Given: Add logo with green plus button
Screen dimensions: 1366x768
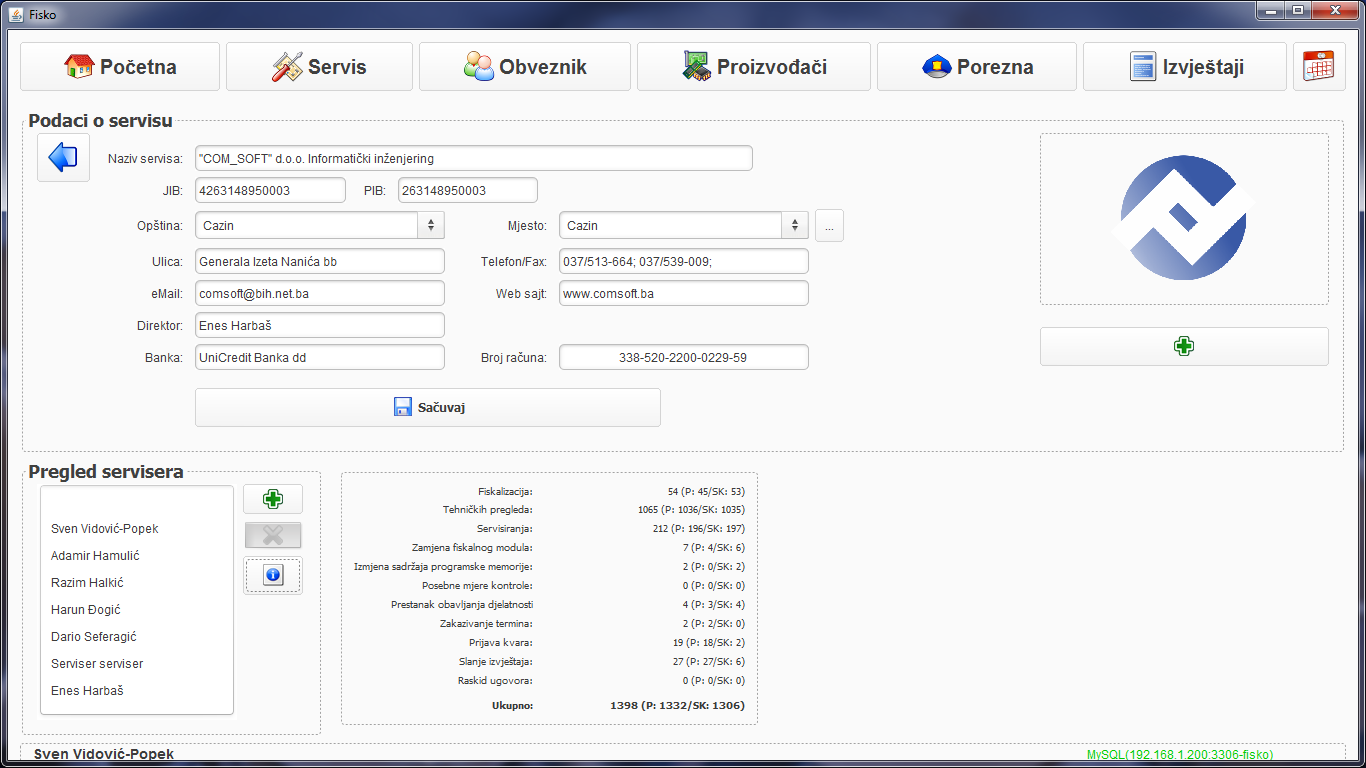Looking at the screenshot, I should (x=1184, y=346).
